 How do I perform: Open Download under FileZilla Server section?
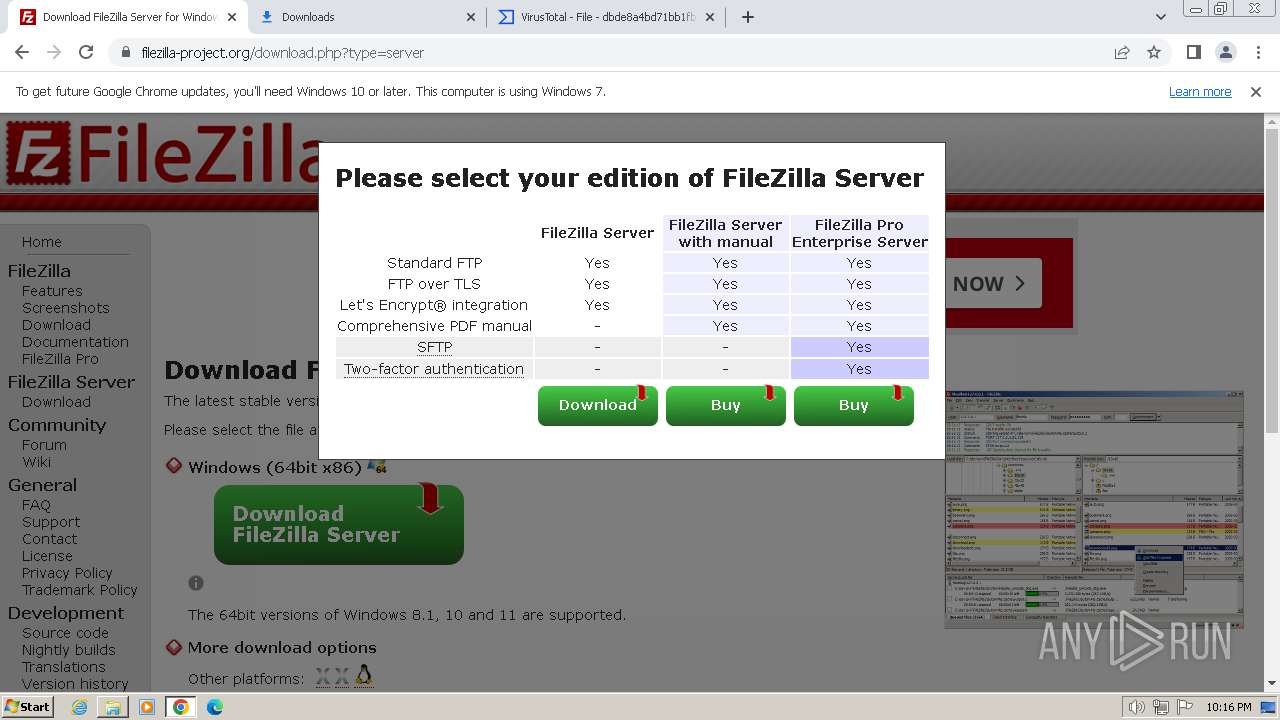(x=56, y=402)
